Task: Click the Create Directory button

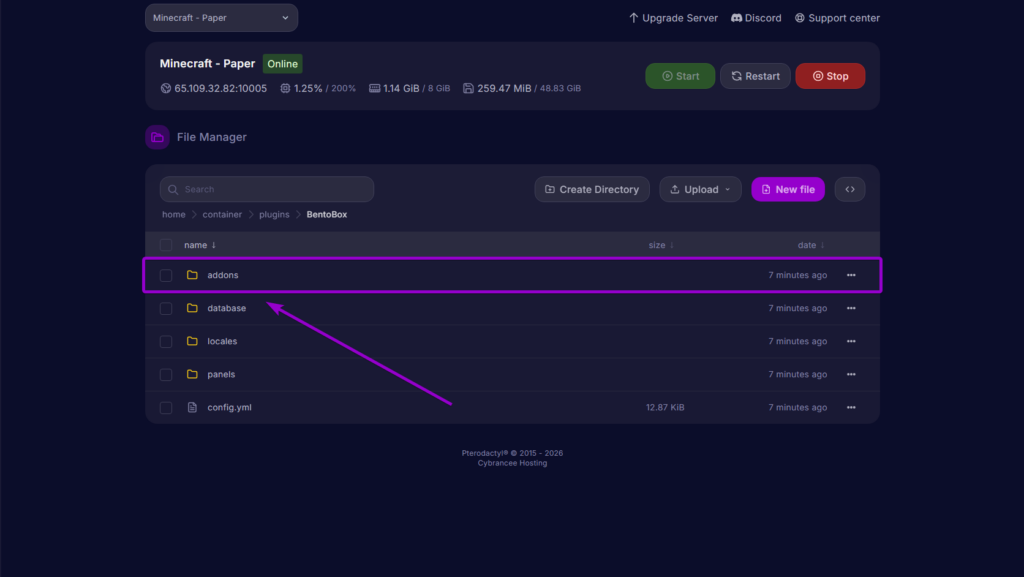Action: 592,189
